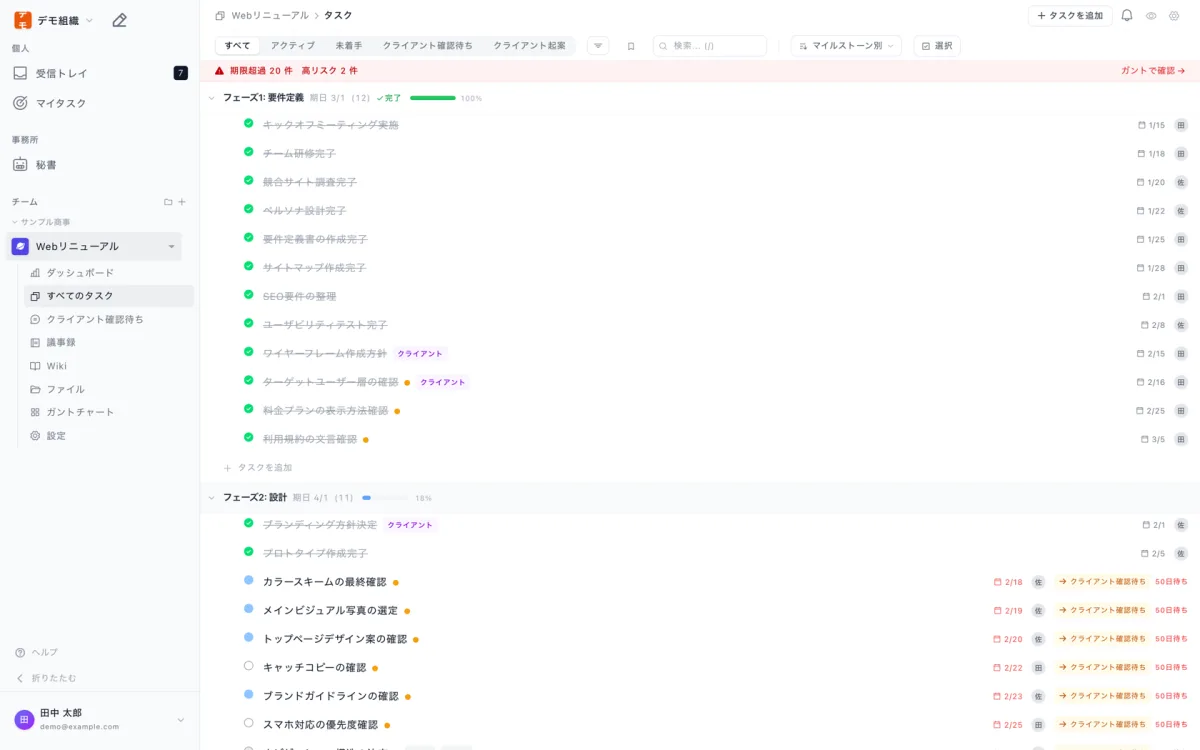Viewport: 1200px width, 750px height.
Task: Open the マイルストーン別 grouping dropdown
Action: point(846,46)
